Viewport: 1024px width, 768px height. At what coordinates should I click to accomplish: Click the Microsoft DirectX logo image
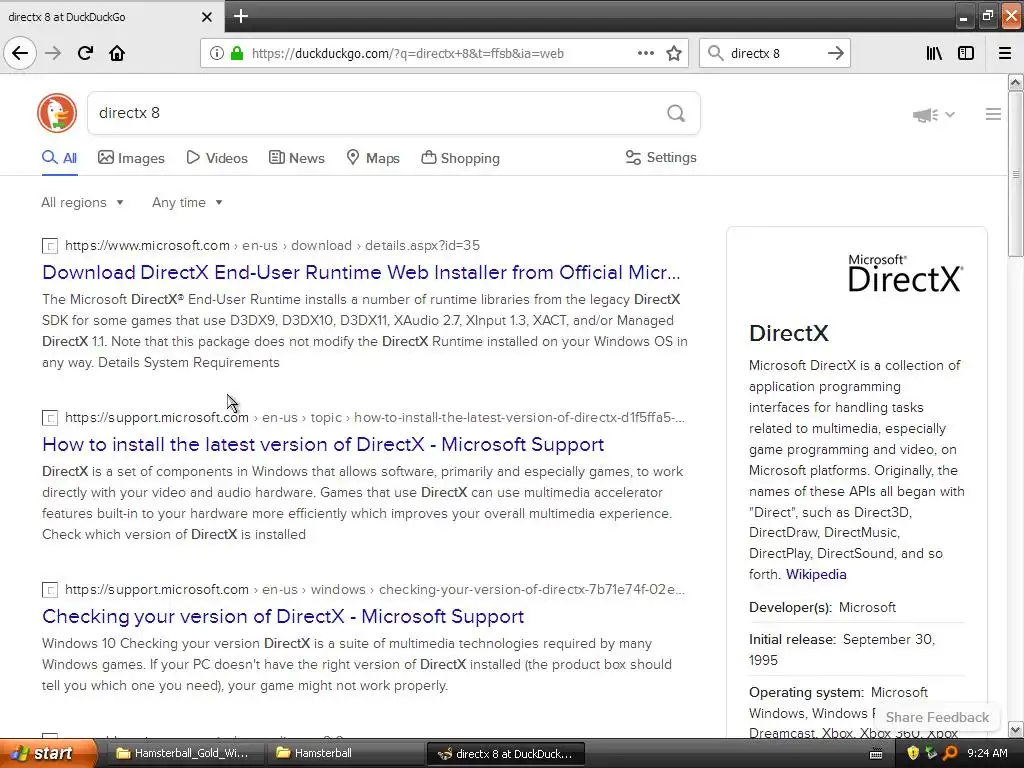click(905, 272)
